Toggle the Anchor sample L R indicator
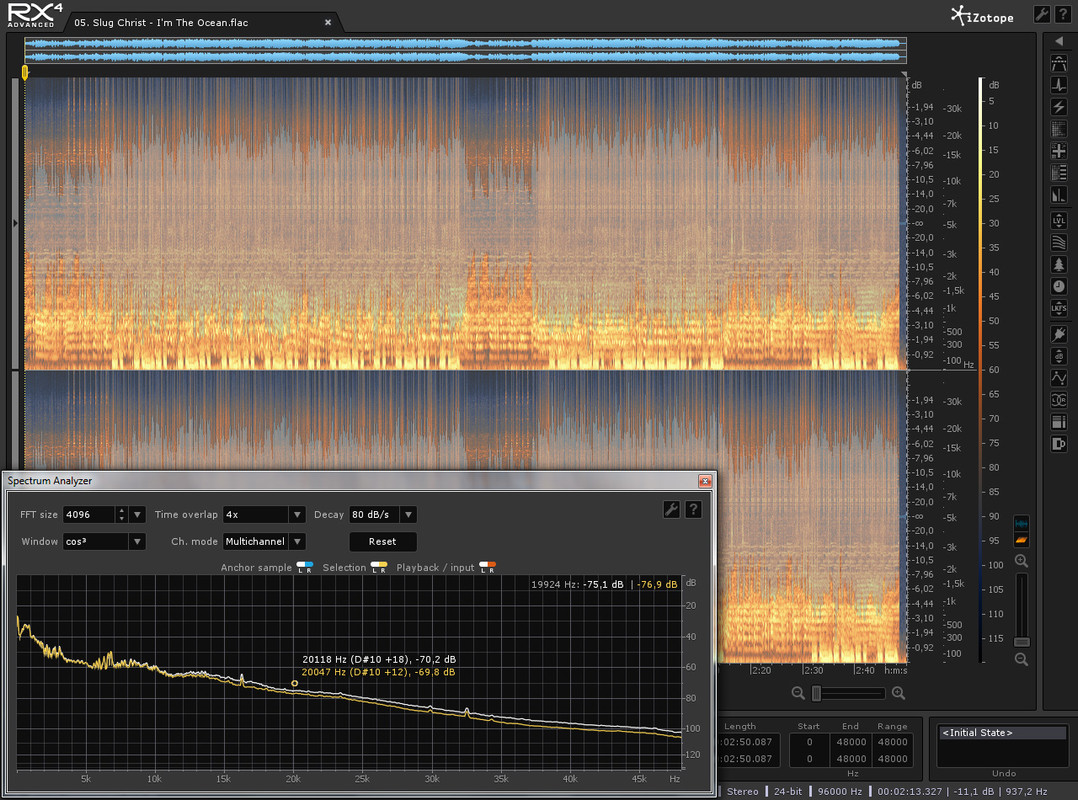Image resolution: width=1078 pixels, height=800 pixels. [x=305, y=567]
